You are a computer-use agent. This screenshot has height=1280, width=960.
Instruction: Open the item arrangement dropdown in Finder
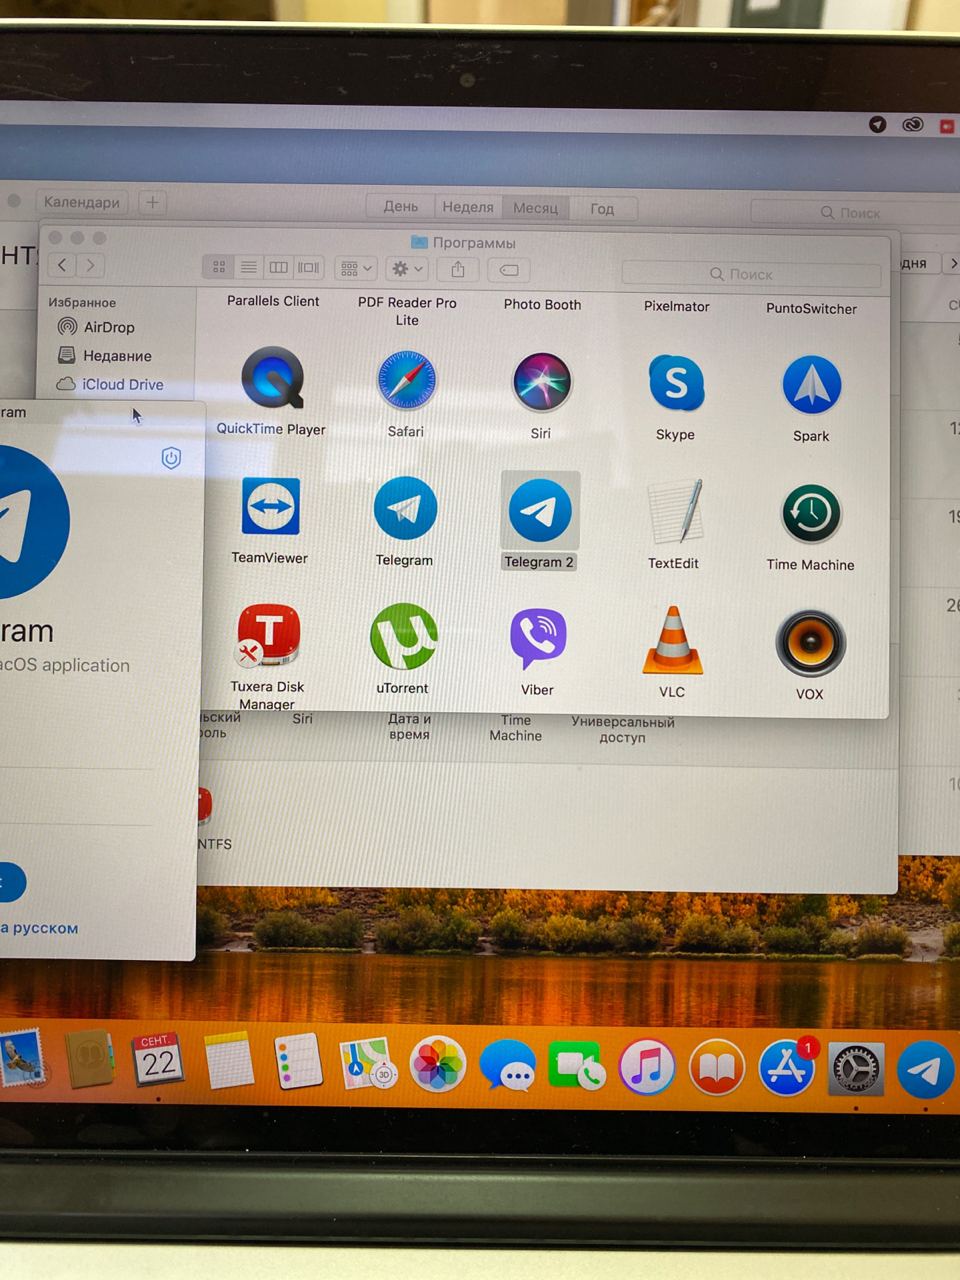click(x=356, y=268)
